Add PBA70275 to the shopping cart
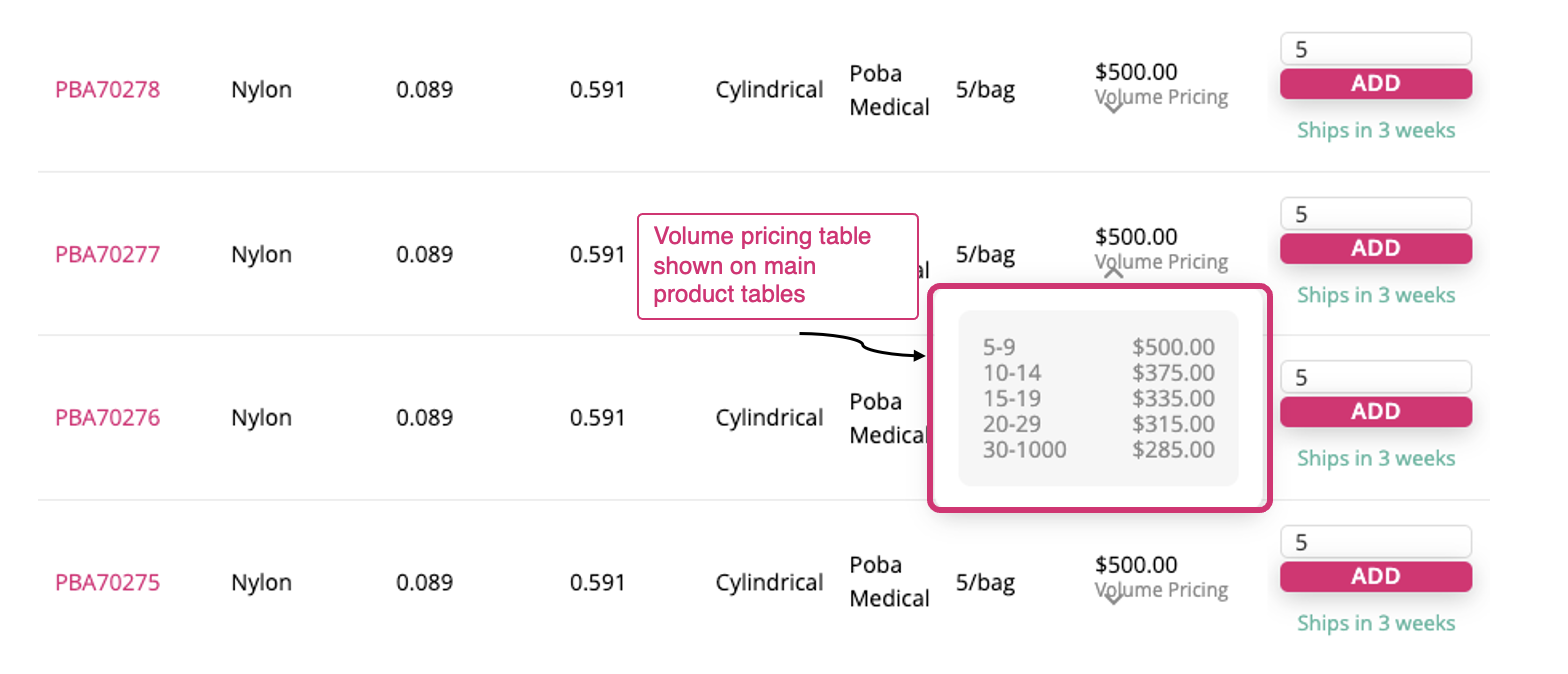The image size is (1568, 674). 1375,576
